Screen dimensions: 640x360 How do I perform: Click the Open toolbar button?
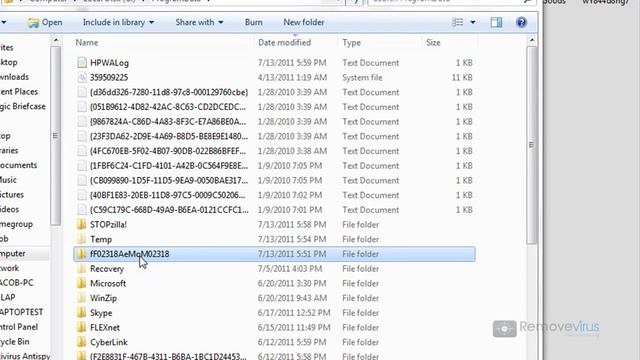[x=45, y=22]
